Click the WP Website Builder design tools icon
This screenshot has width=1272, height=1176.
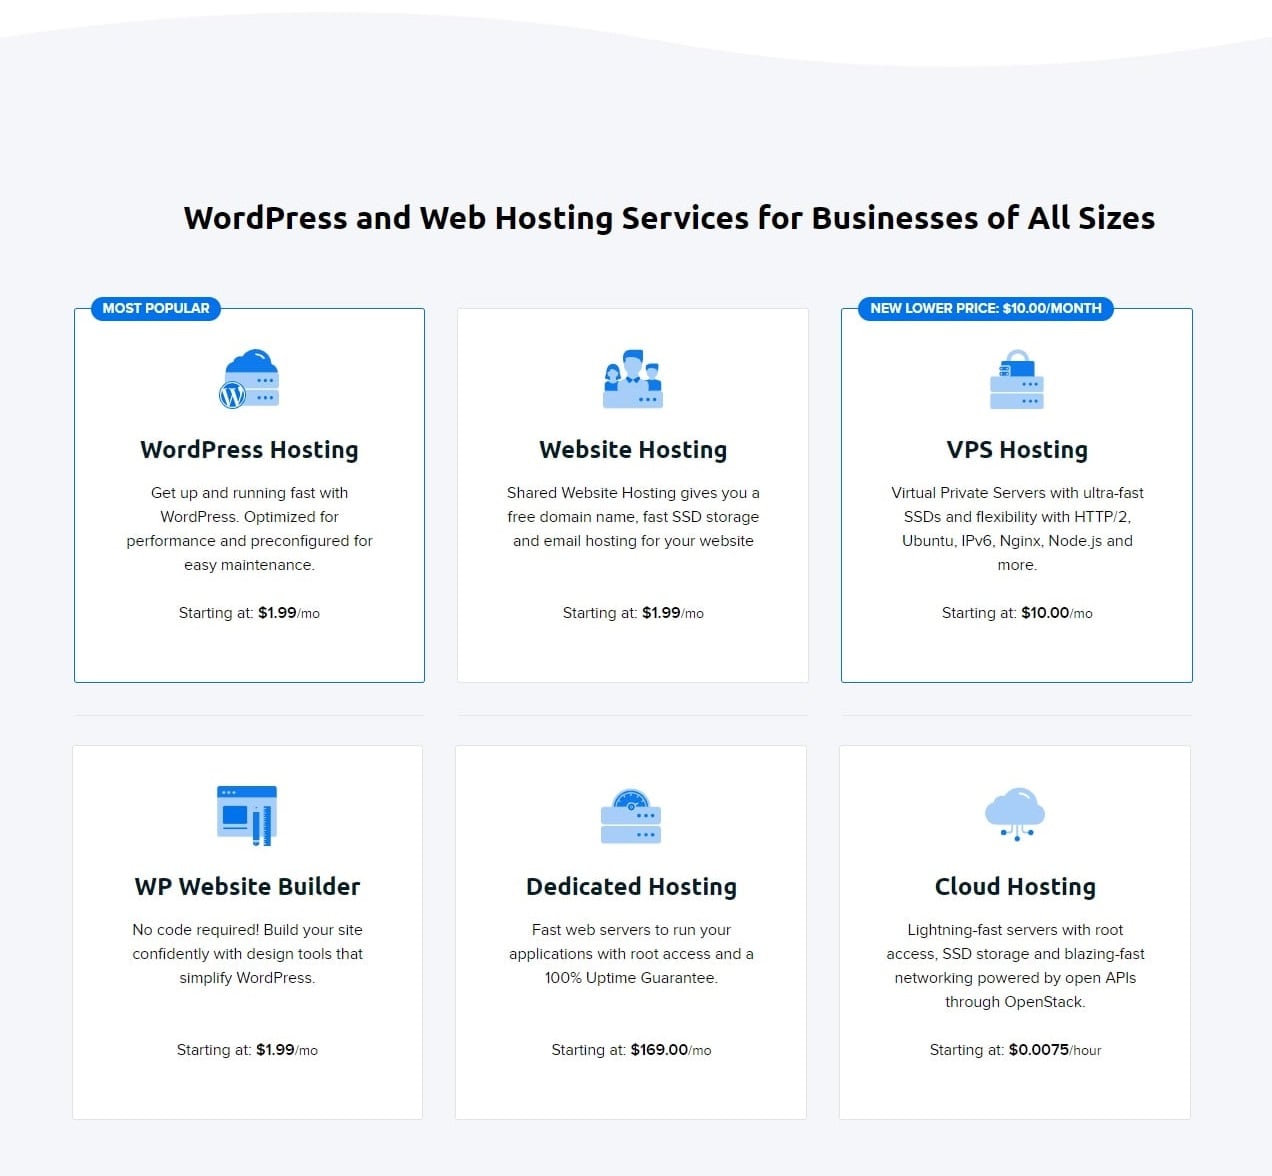[x=247, y=815]
